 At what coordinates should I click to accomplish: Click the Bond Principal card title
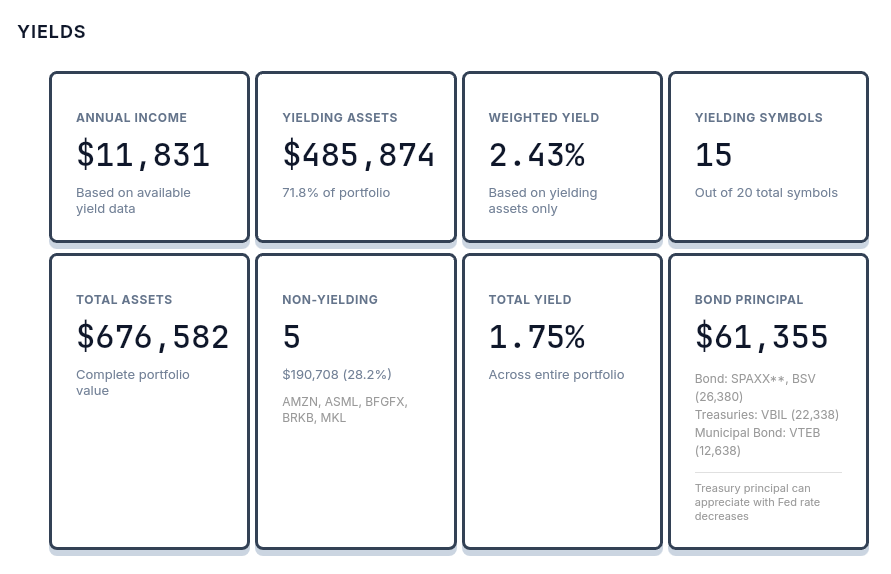(x=749, y=300)
